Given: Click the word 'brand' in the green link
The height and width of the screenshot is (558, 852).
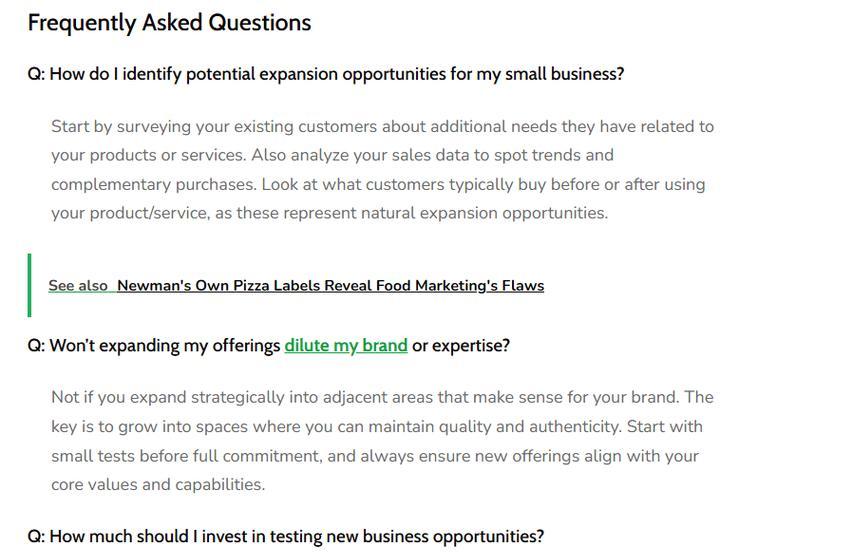Looking at the screenshot, I should pyautogui.click(x=385, y=346).
